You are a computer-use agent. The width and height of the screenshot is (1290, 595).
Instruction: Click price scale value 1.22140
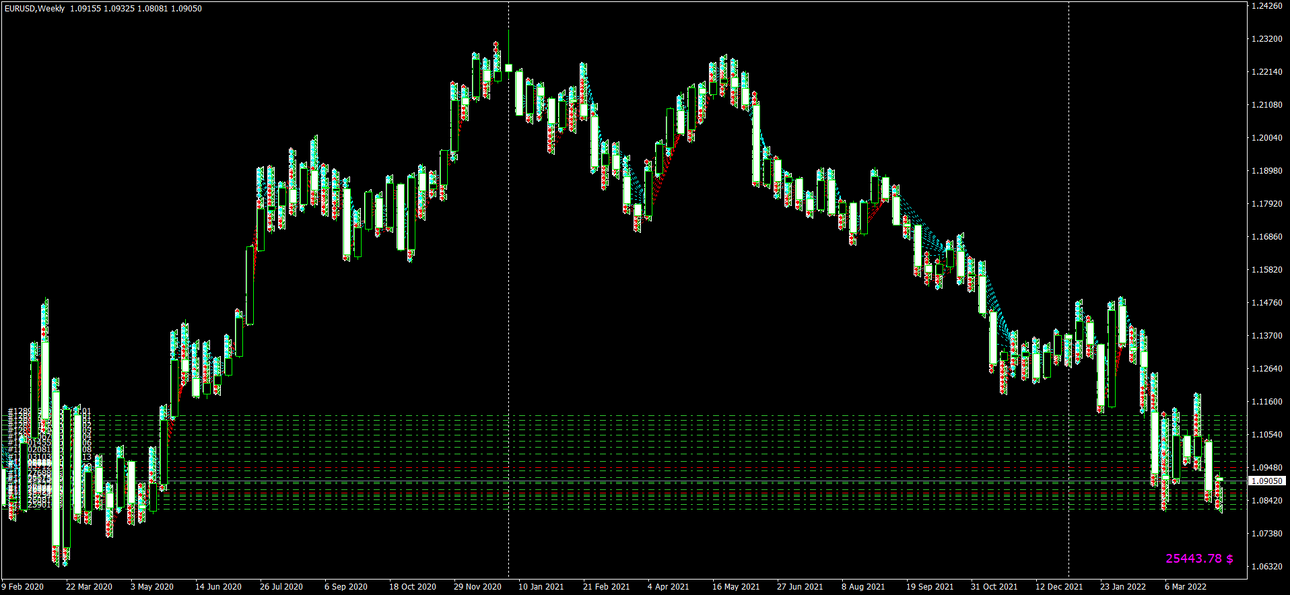click(1265, 72)
